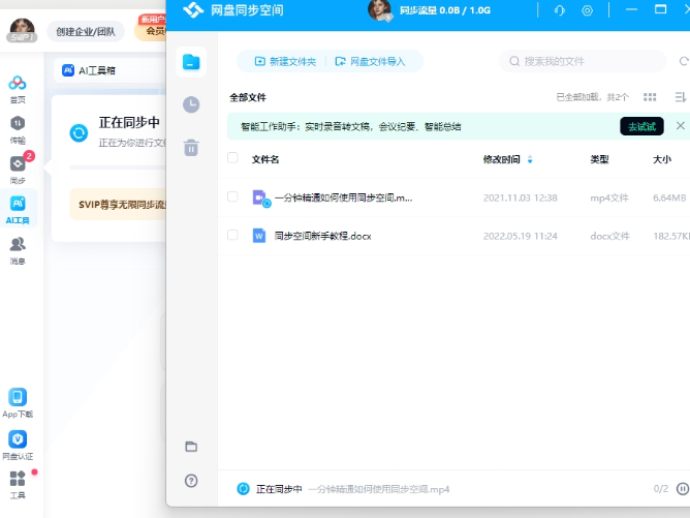Click the sync space logo in title bar
Image resolution: width=690 pixels, height=518 pixels.
click(x=193, y=10)
